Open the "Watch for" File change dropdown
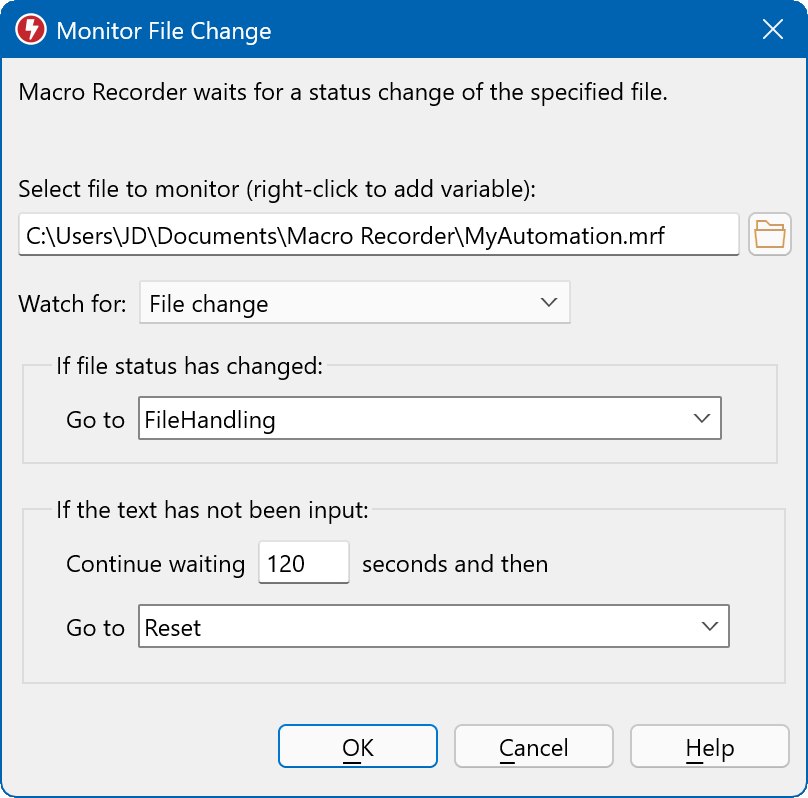808x798 pixels. pyautogui.click(x=355, y=303)
